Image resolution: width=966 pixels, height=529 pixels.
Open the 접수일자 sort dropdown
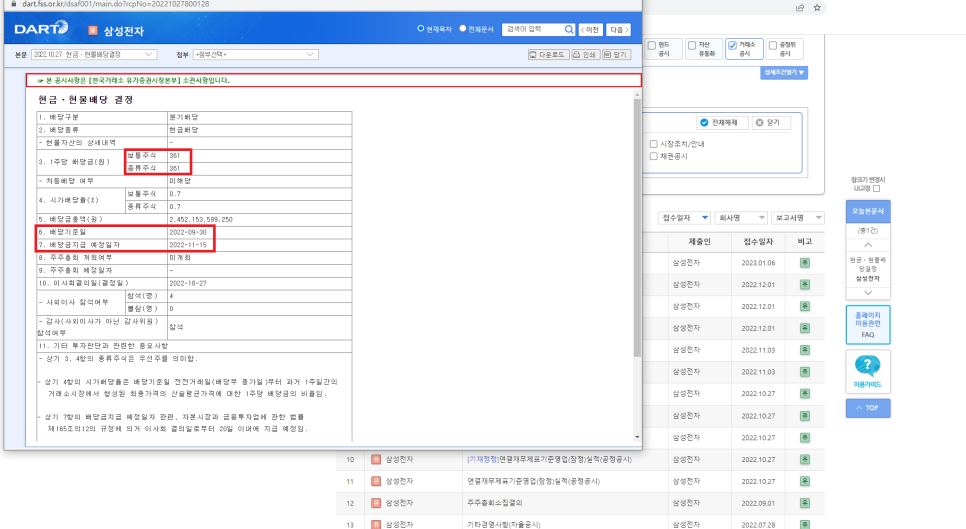tap(684, 218)
